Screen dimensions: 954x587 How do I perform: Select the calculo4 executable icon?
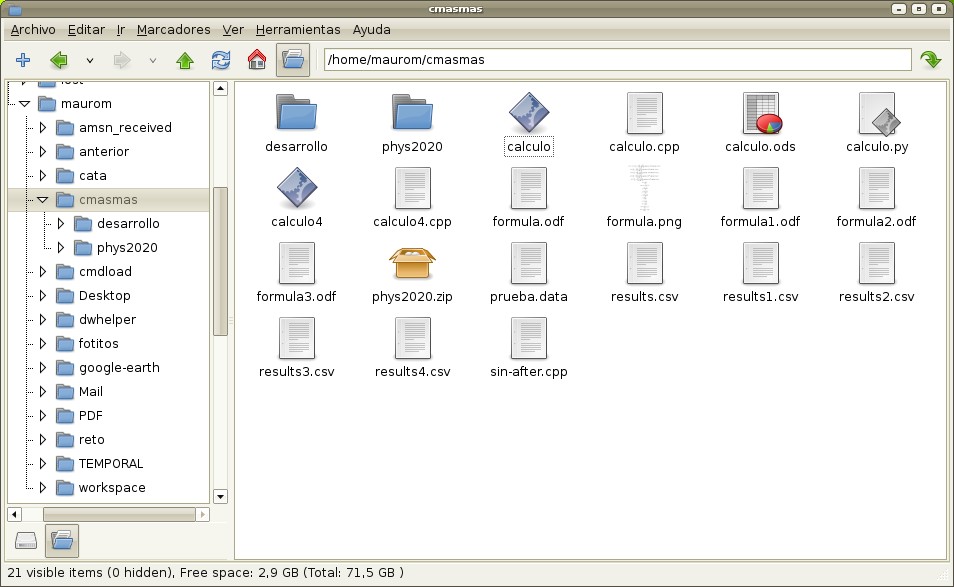coord(296,187)
